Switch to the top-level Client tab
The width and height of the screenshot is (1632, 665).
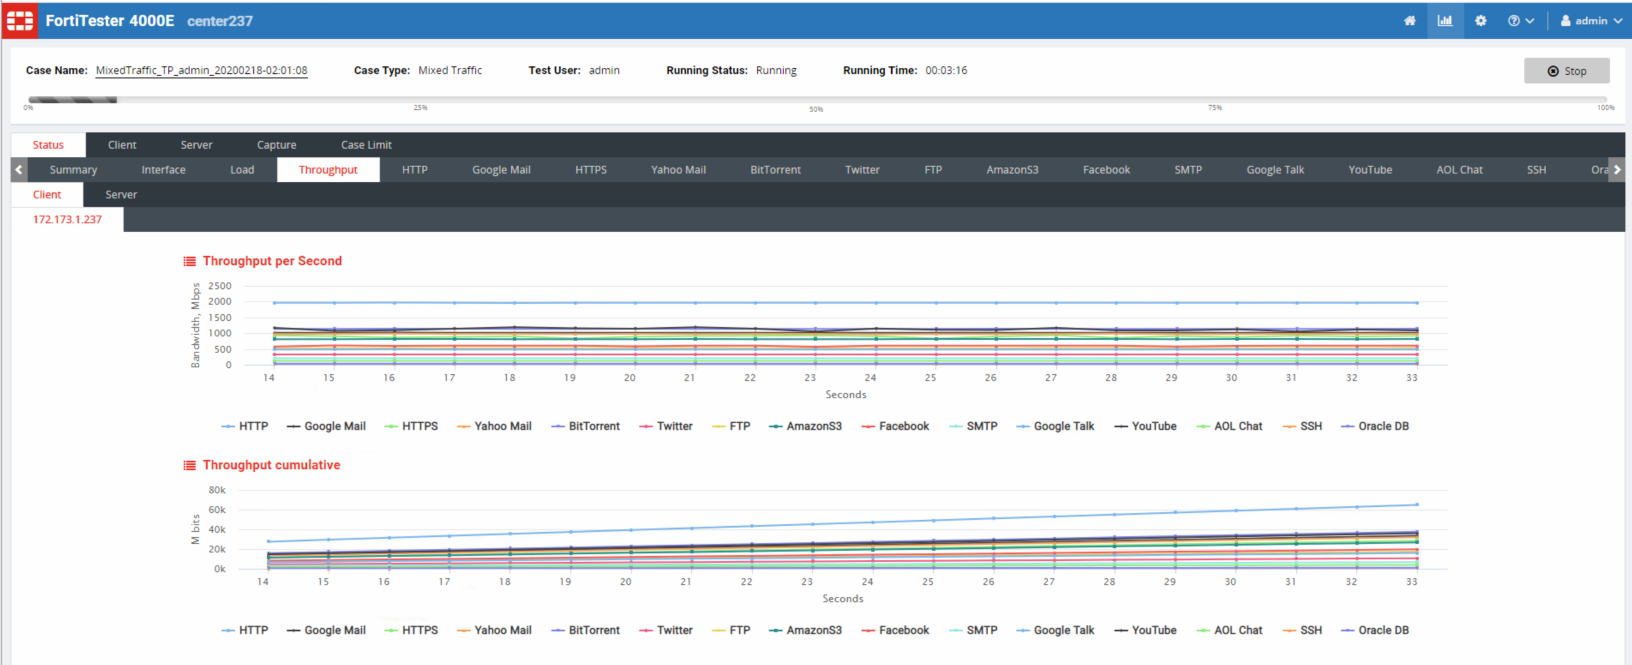(122, 145)
